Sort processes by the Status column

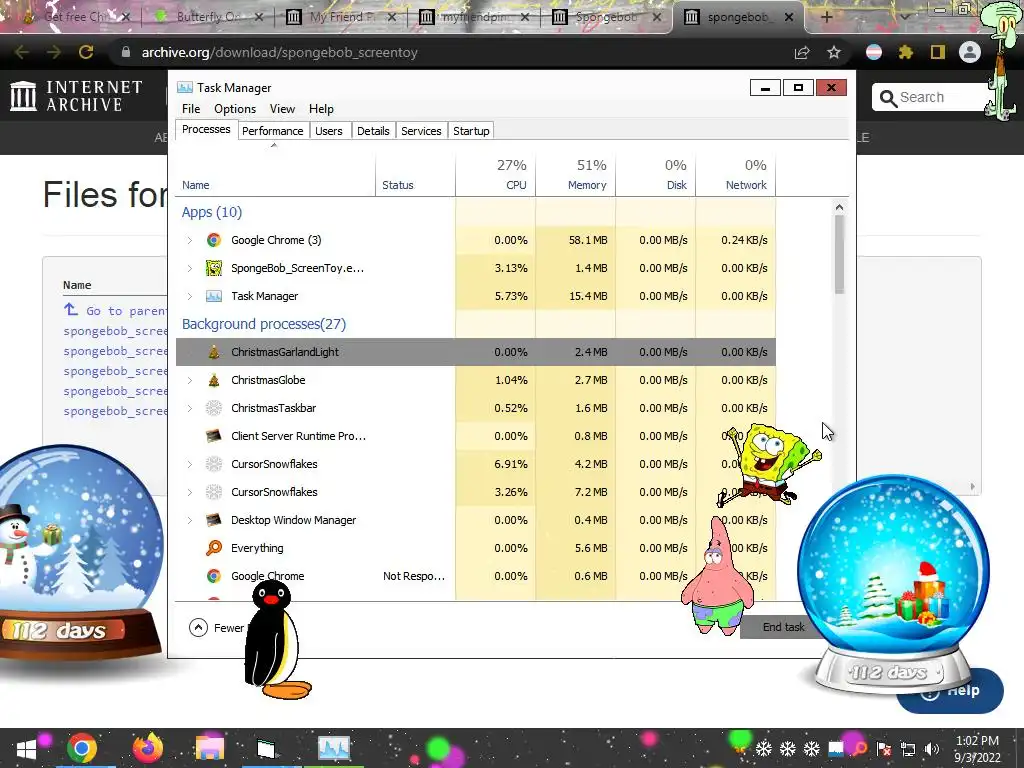415,174
